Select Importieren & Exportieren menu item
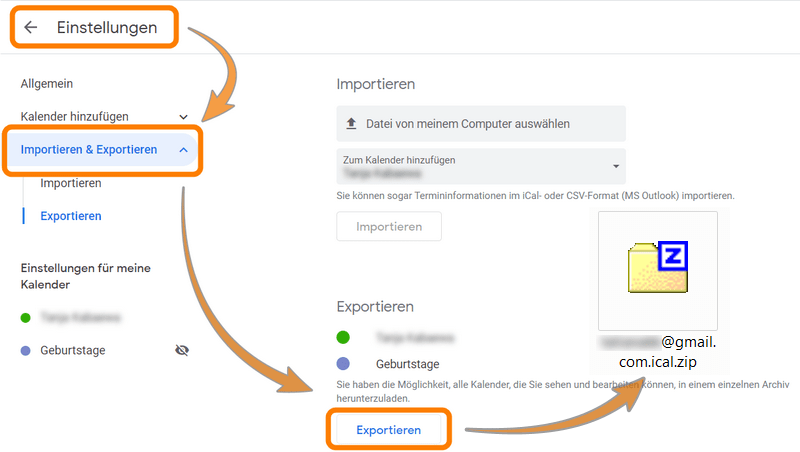Screen dimensions: 800x452 [89, 149]
